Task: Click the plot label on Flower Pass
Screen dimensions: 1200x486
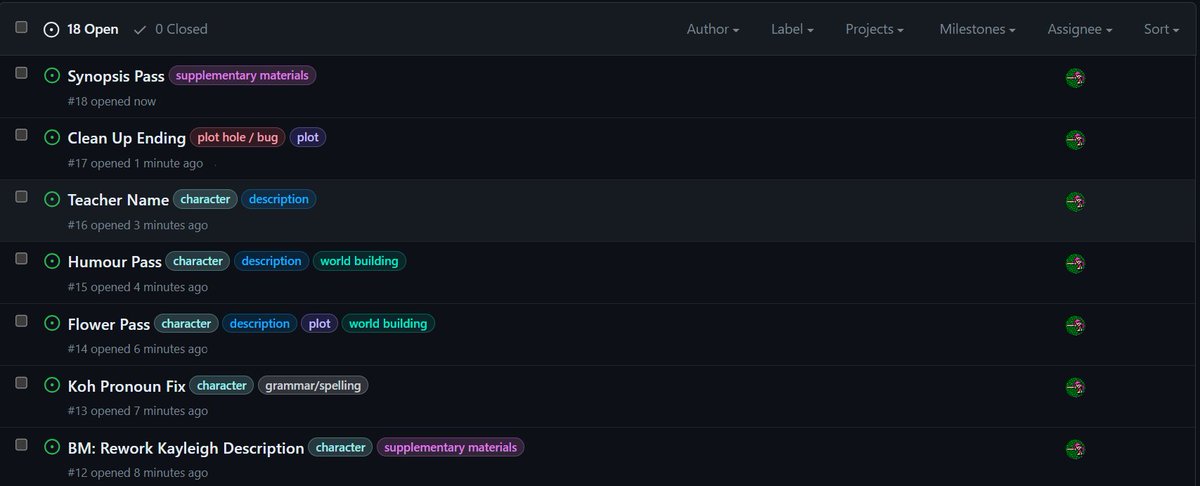Action: (319, 324)
